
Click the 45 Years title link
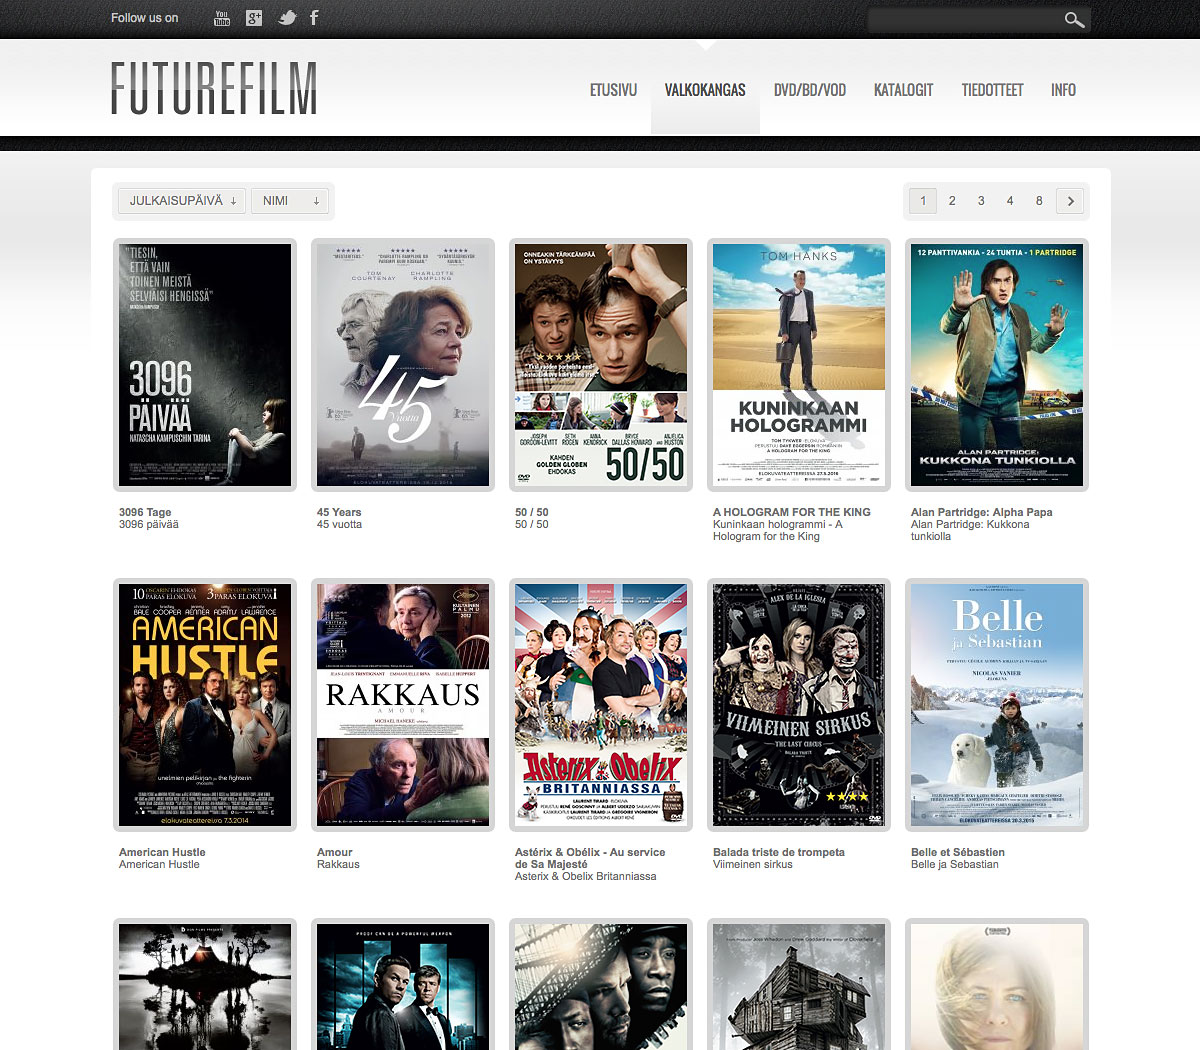(x=339, y=512)
